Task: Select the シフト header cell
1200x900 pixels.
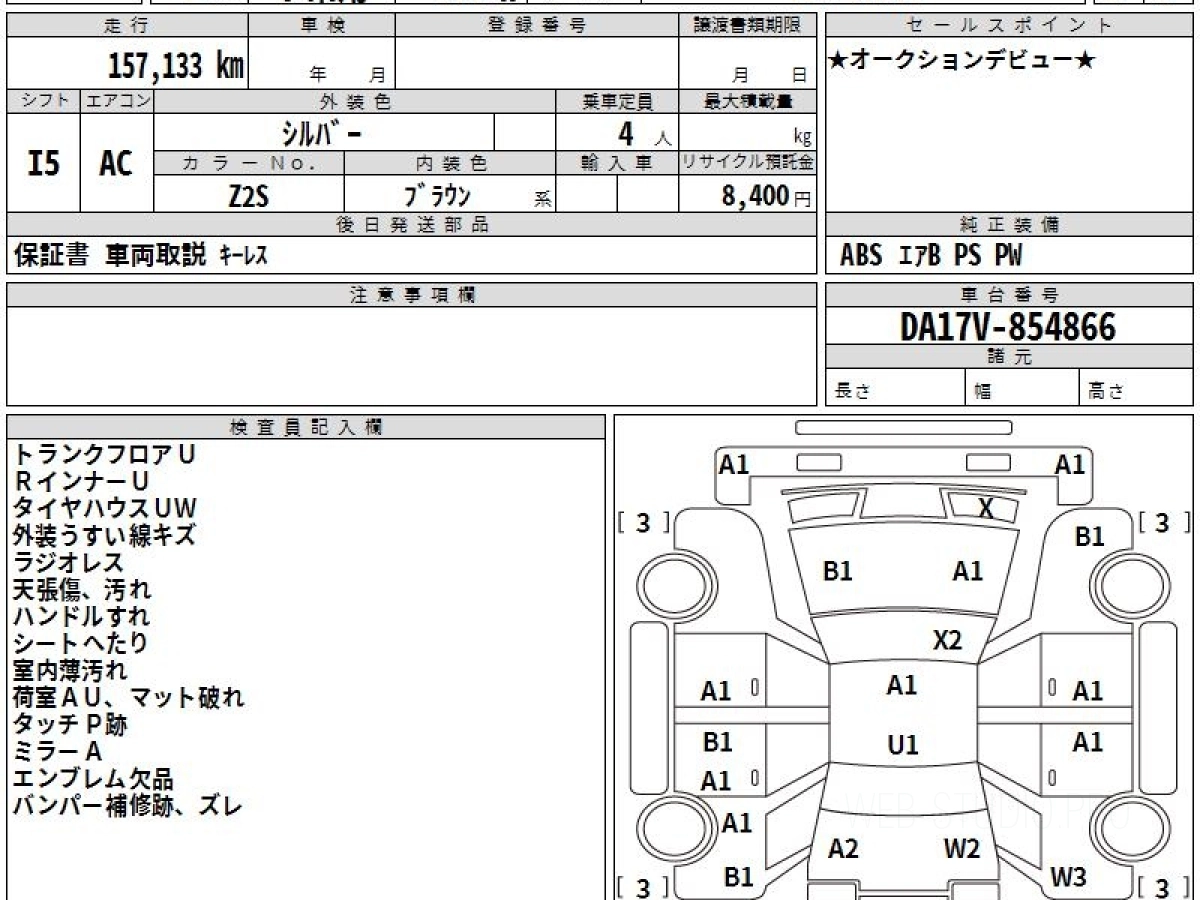Action: [44, 101]
